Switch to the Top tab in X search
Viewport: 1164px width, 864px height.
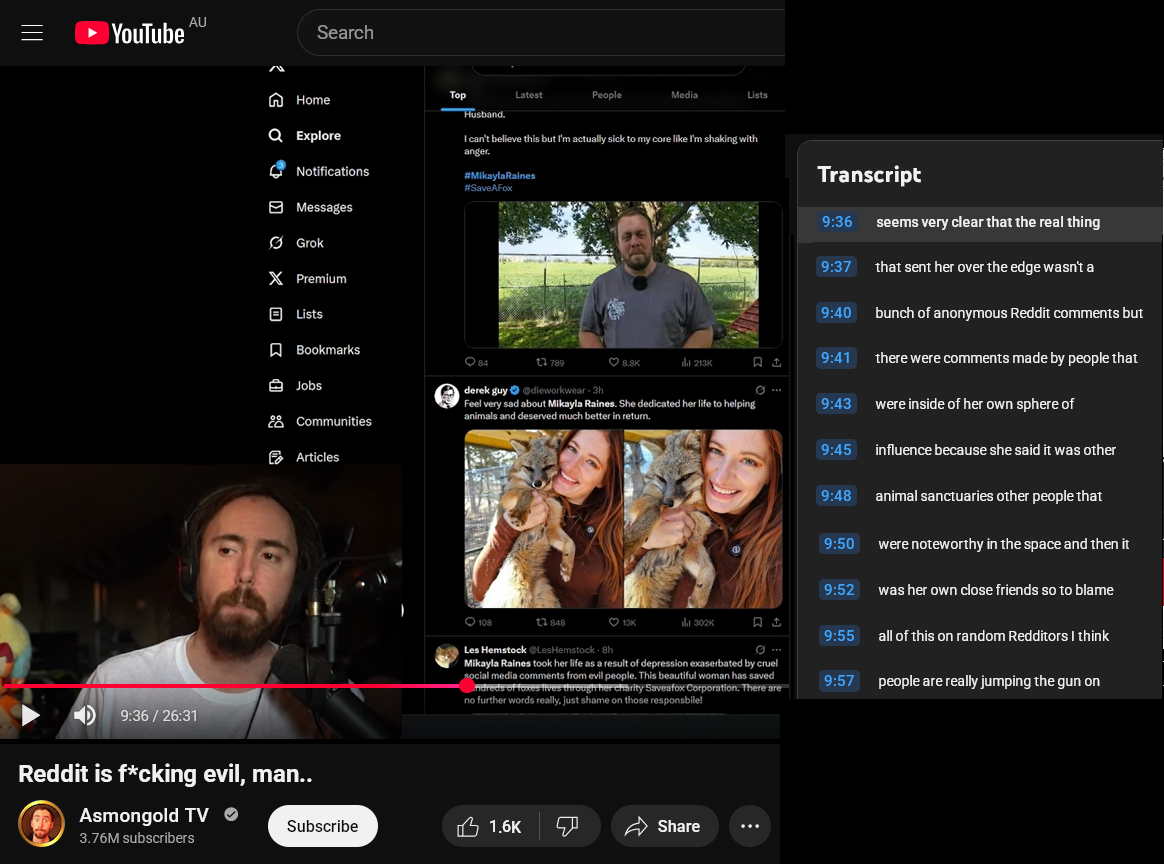457,95
